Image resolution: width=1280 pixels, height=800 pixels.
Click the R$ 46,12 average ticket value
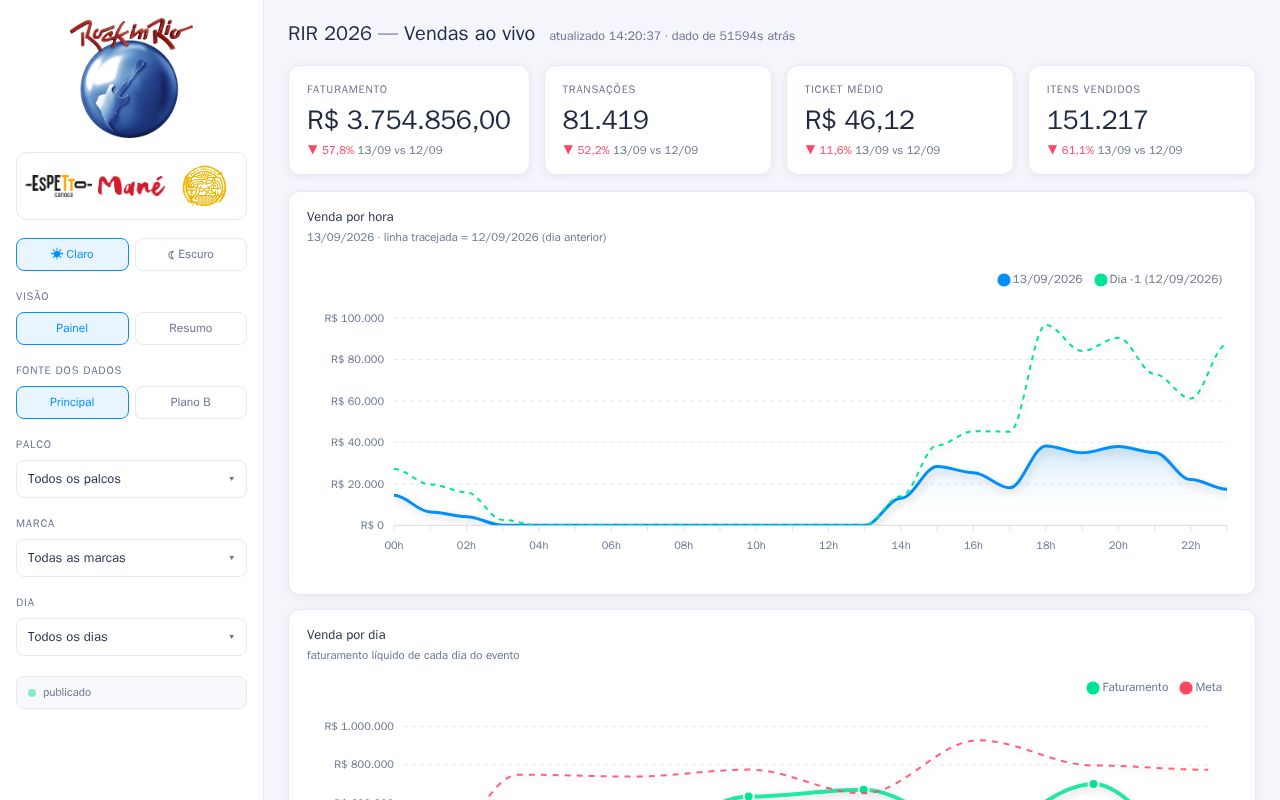pos(860,120)
